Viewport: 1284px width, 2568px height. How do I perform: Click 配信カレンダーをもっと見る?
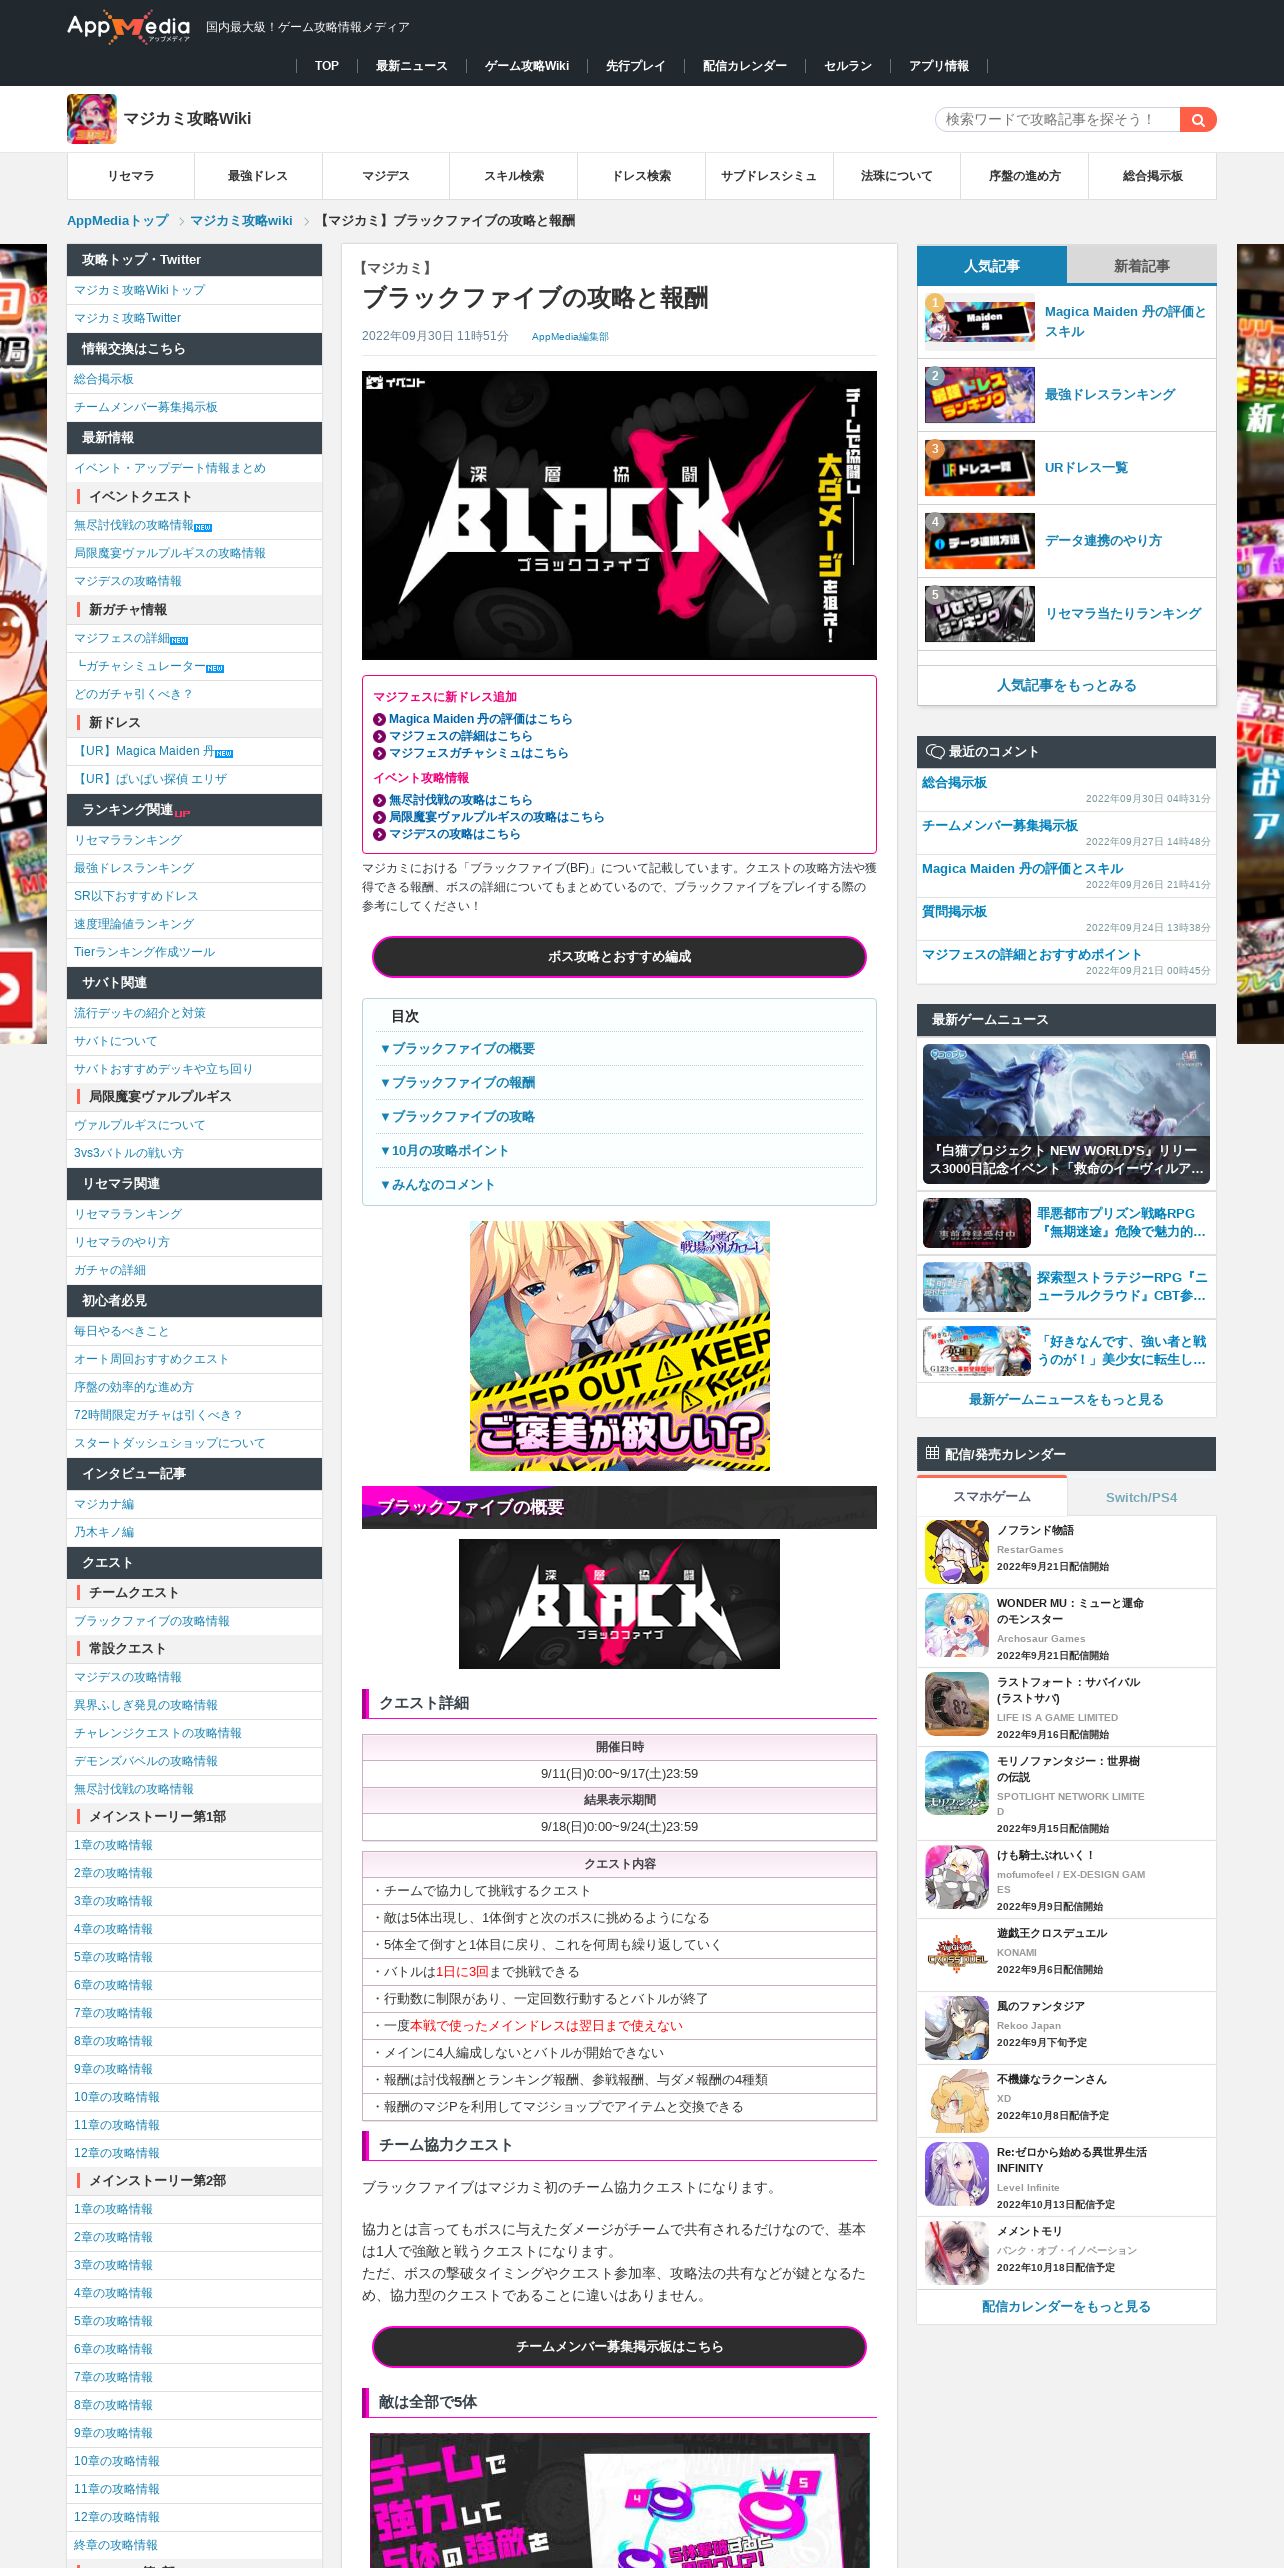[x=1066, y=2307]
